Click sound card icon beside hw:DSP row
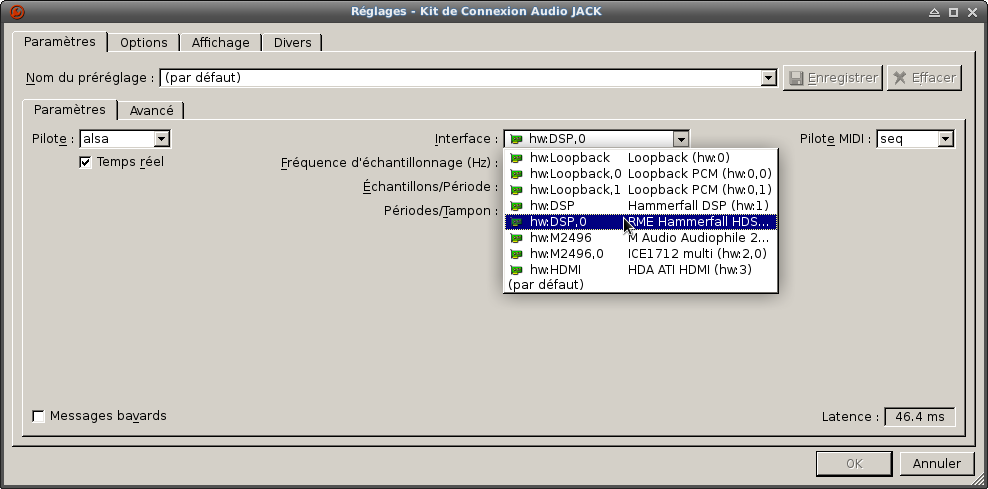988x489 pixels. [517, 205]
